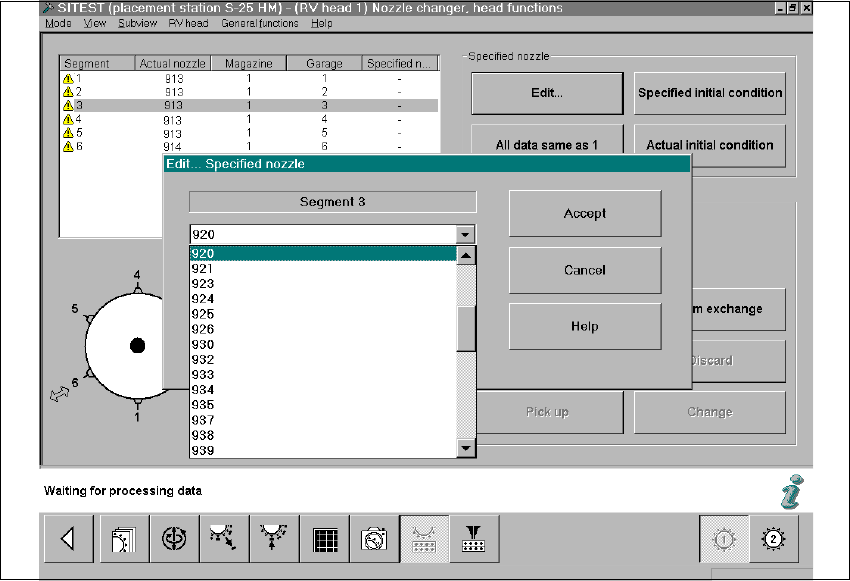Click the green info icon
The image size is (850, 581).
pyautogui.click(x=791, y=491)
